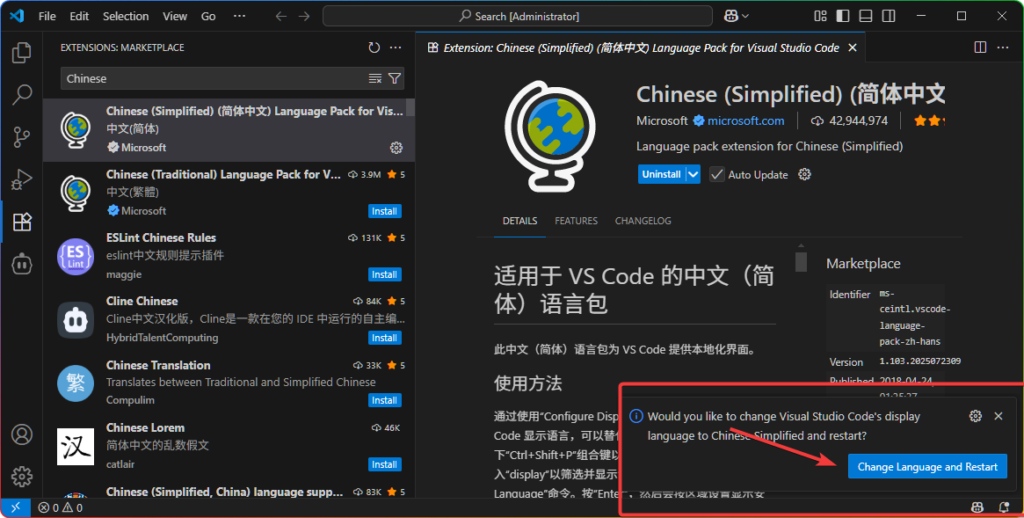Viewport: 1024px width, 518px height.
Task: Open Copilot menu in title bar
Action: (x=736, y=16)
